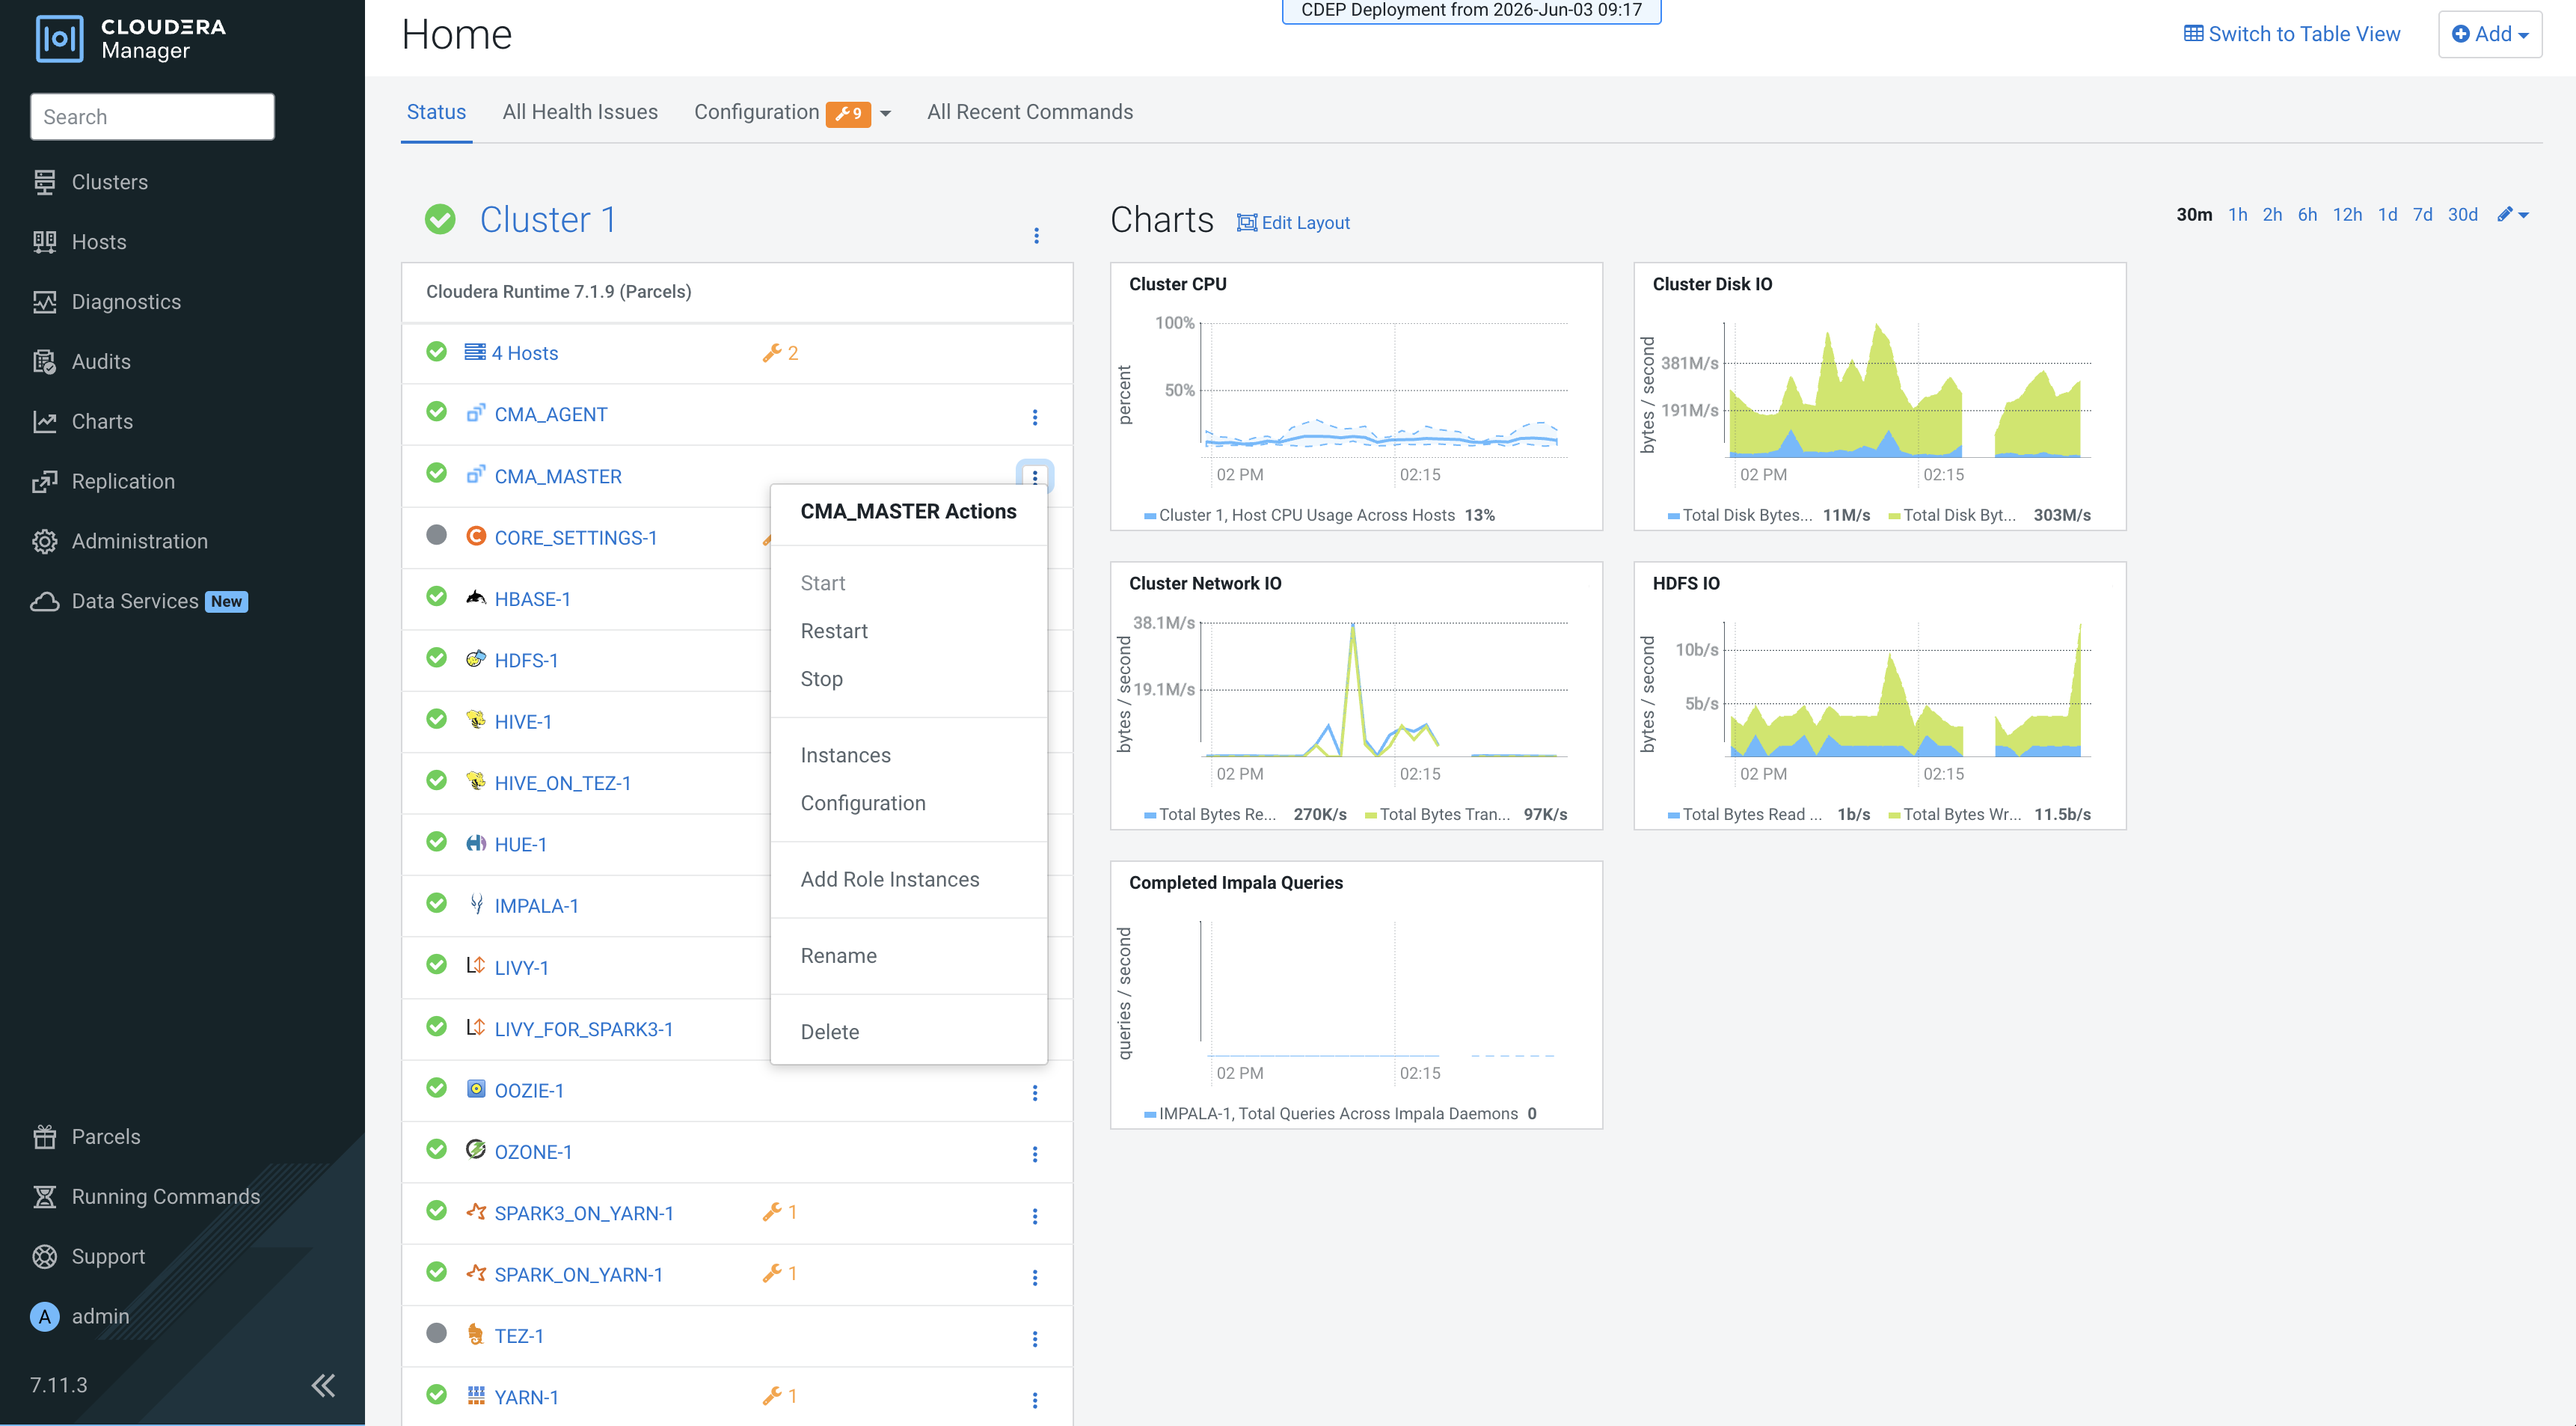The width and height of the screenshot is (2576, 1426).
Task: Open the Cluster 1 title link
Action: pyautogui.click(x=548, y=219)
